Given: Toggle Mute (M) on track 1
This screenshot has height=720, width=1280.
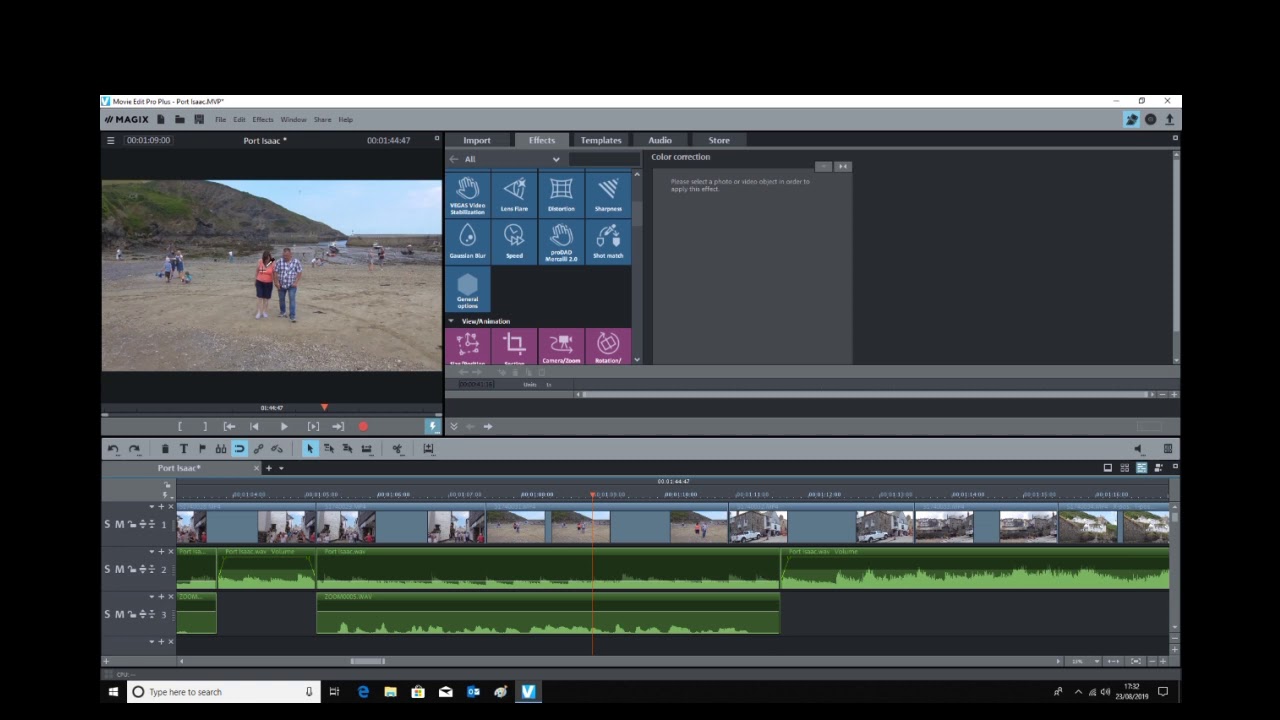Looking at the screenshot, I should [x=120, y=524].
